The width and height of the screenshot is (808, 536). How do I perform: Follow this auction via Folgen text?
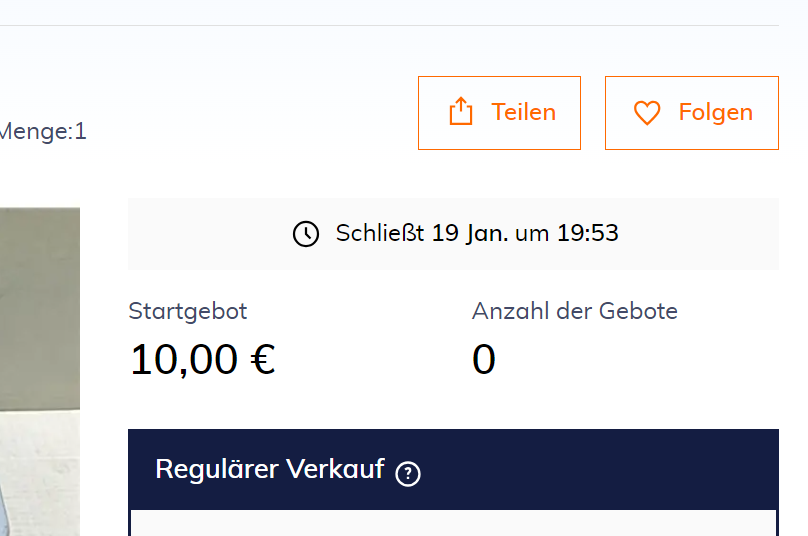pyautogui.click(x=716, y=113)
